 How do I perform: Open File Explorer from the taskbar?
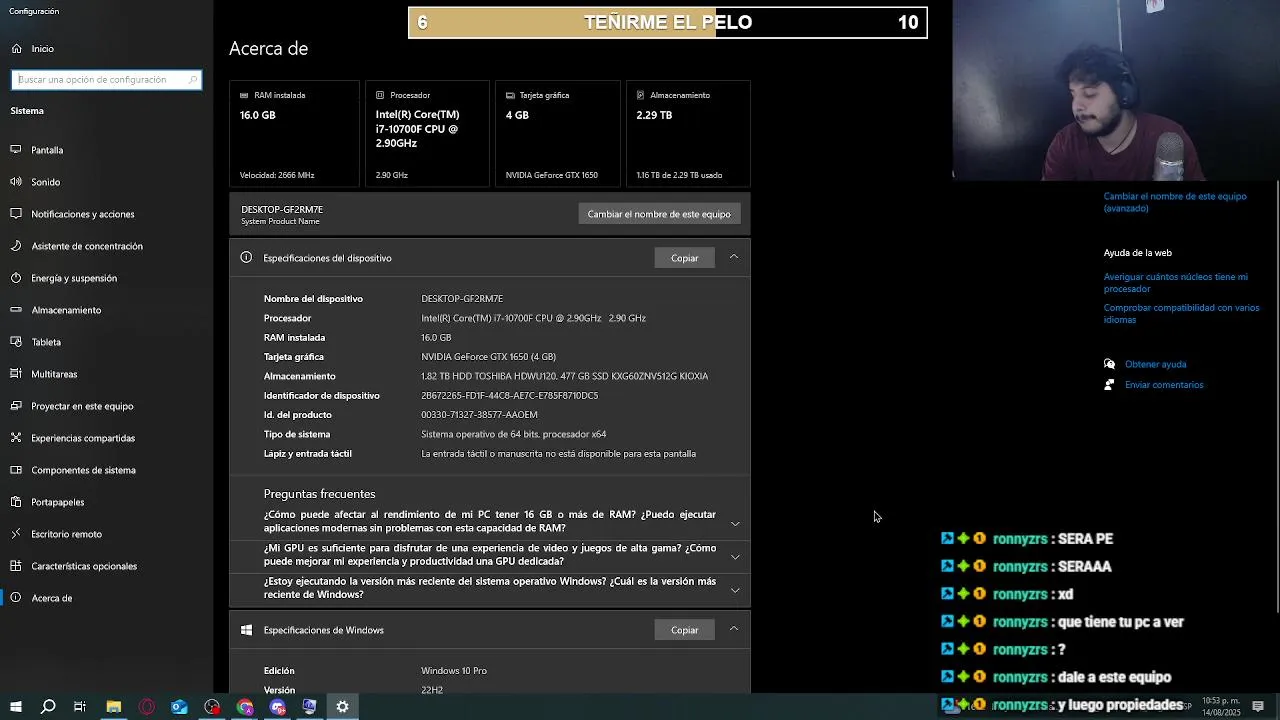114,707
